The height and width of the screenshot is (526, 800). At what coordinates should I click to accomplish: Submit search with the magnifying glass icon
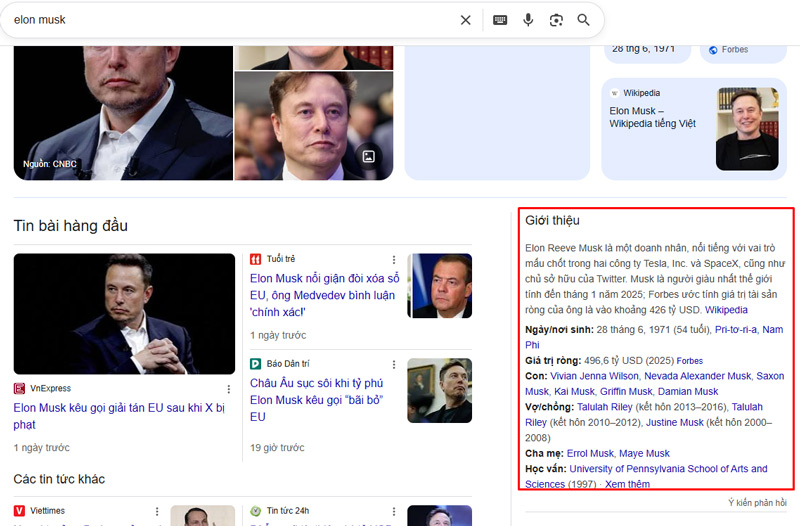(x=583, y=20)
